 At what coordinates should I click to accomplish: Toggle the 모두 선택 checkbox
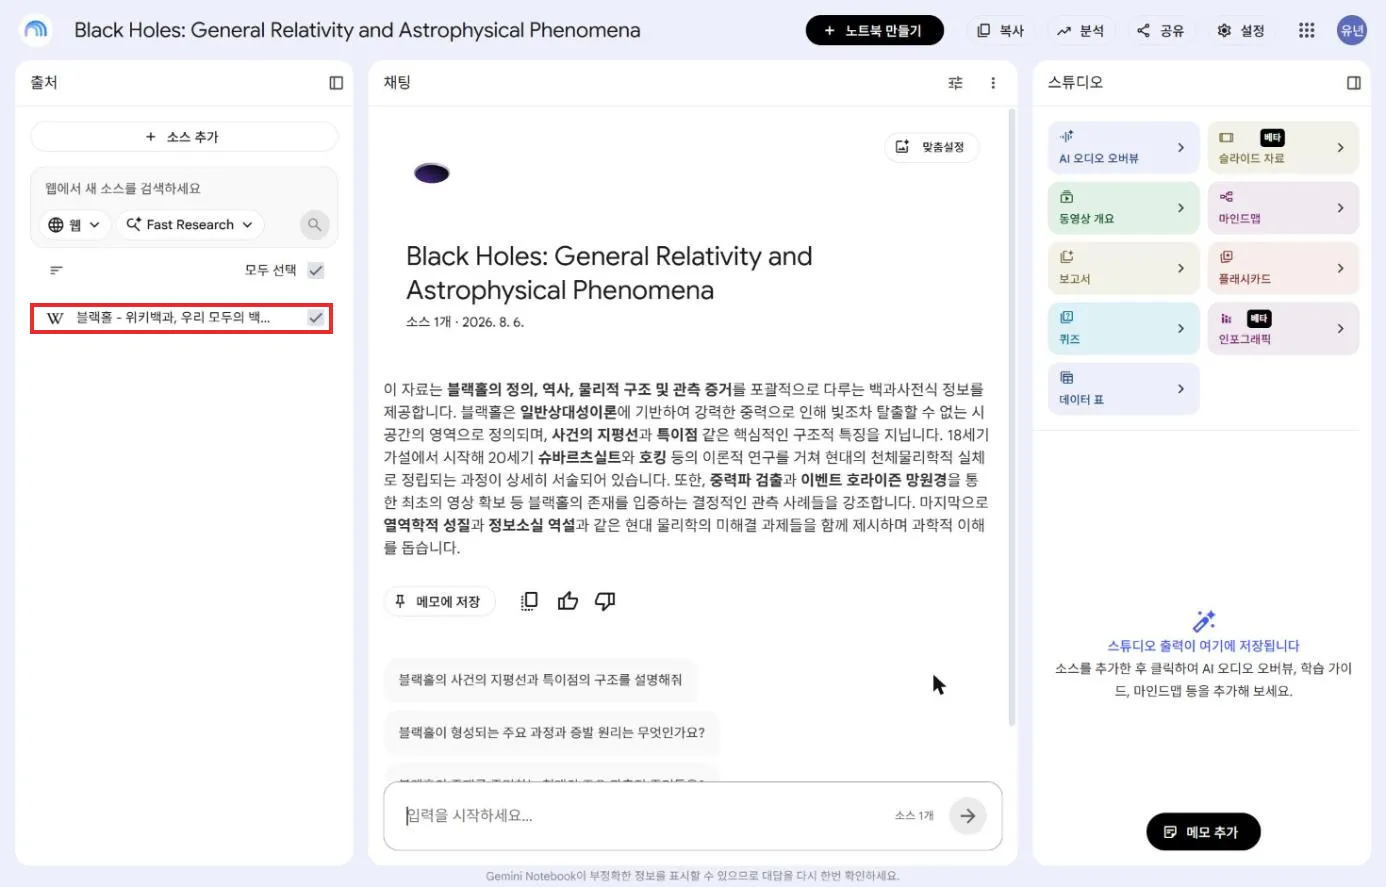point(316,270)
